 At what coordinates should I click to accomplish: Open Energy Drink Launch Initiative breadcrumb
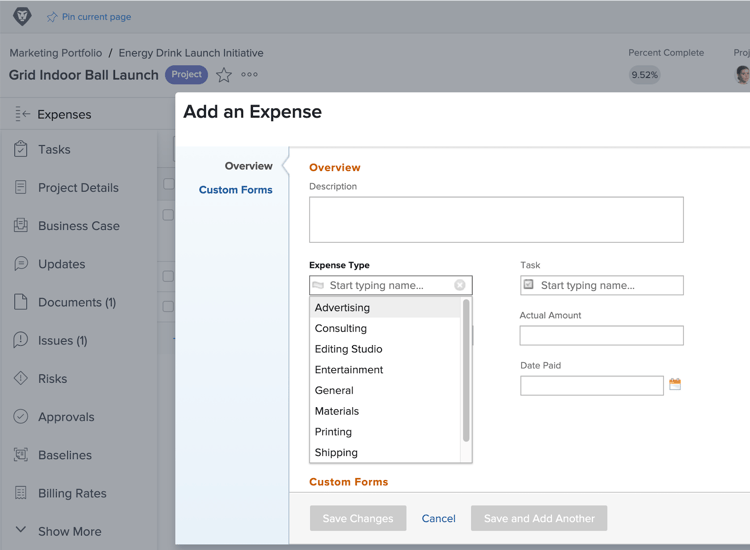tap(191, 53)
